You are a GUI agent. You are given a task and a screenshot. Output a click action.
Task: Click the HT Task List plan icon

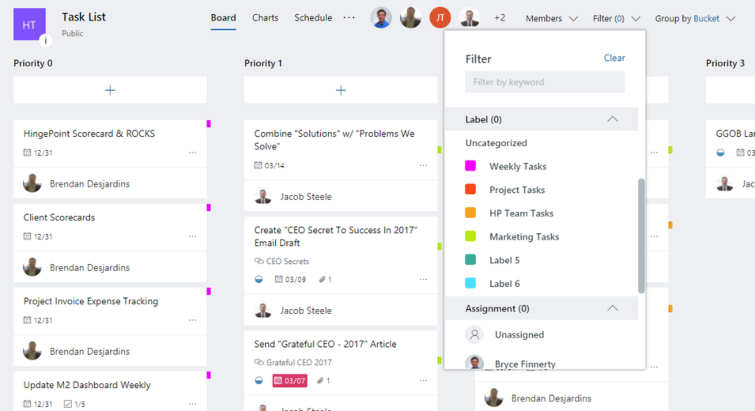coord(29,23)
